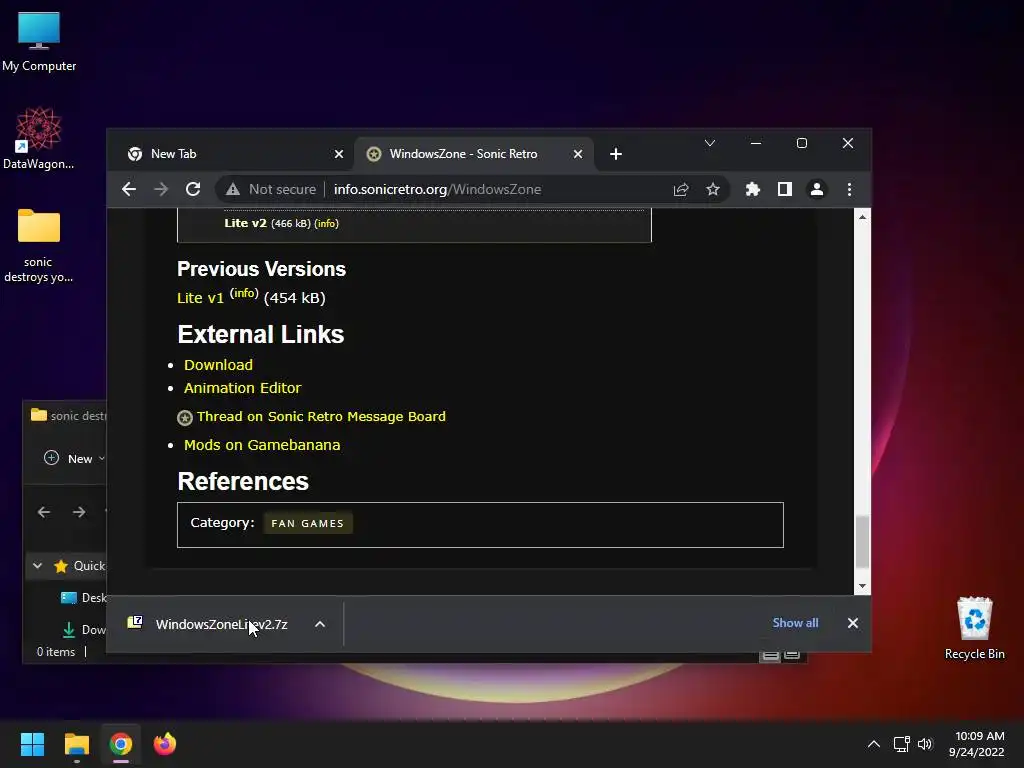Close the New Tab tab

[x=338, y=154]
